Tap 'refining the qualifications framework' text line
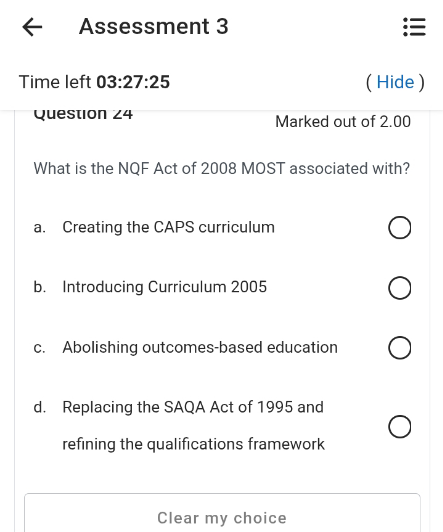443x532 pixels. pyautogui.click(x=194, y=444)
